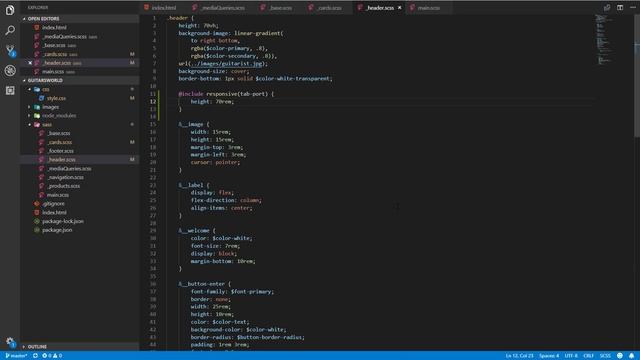Screen dimensions: 640x360
Task: Open _mediaQueries.scss in the sass folder
Action: point(69,169)
